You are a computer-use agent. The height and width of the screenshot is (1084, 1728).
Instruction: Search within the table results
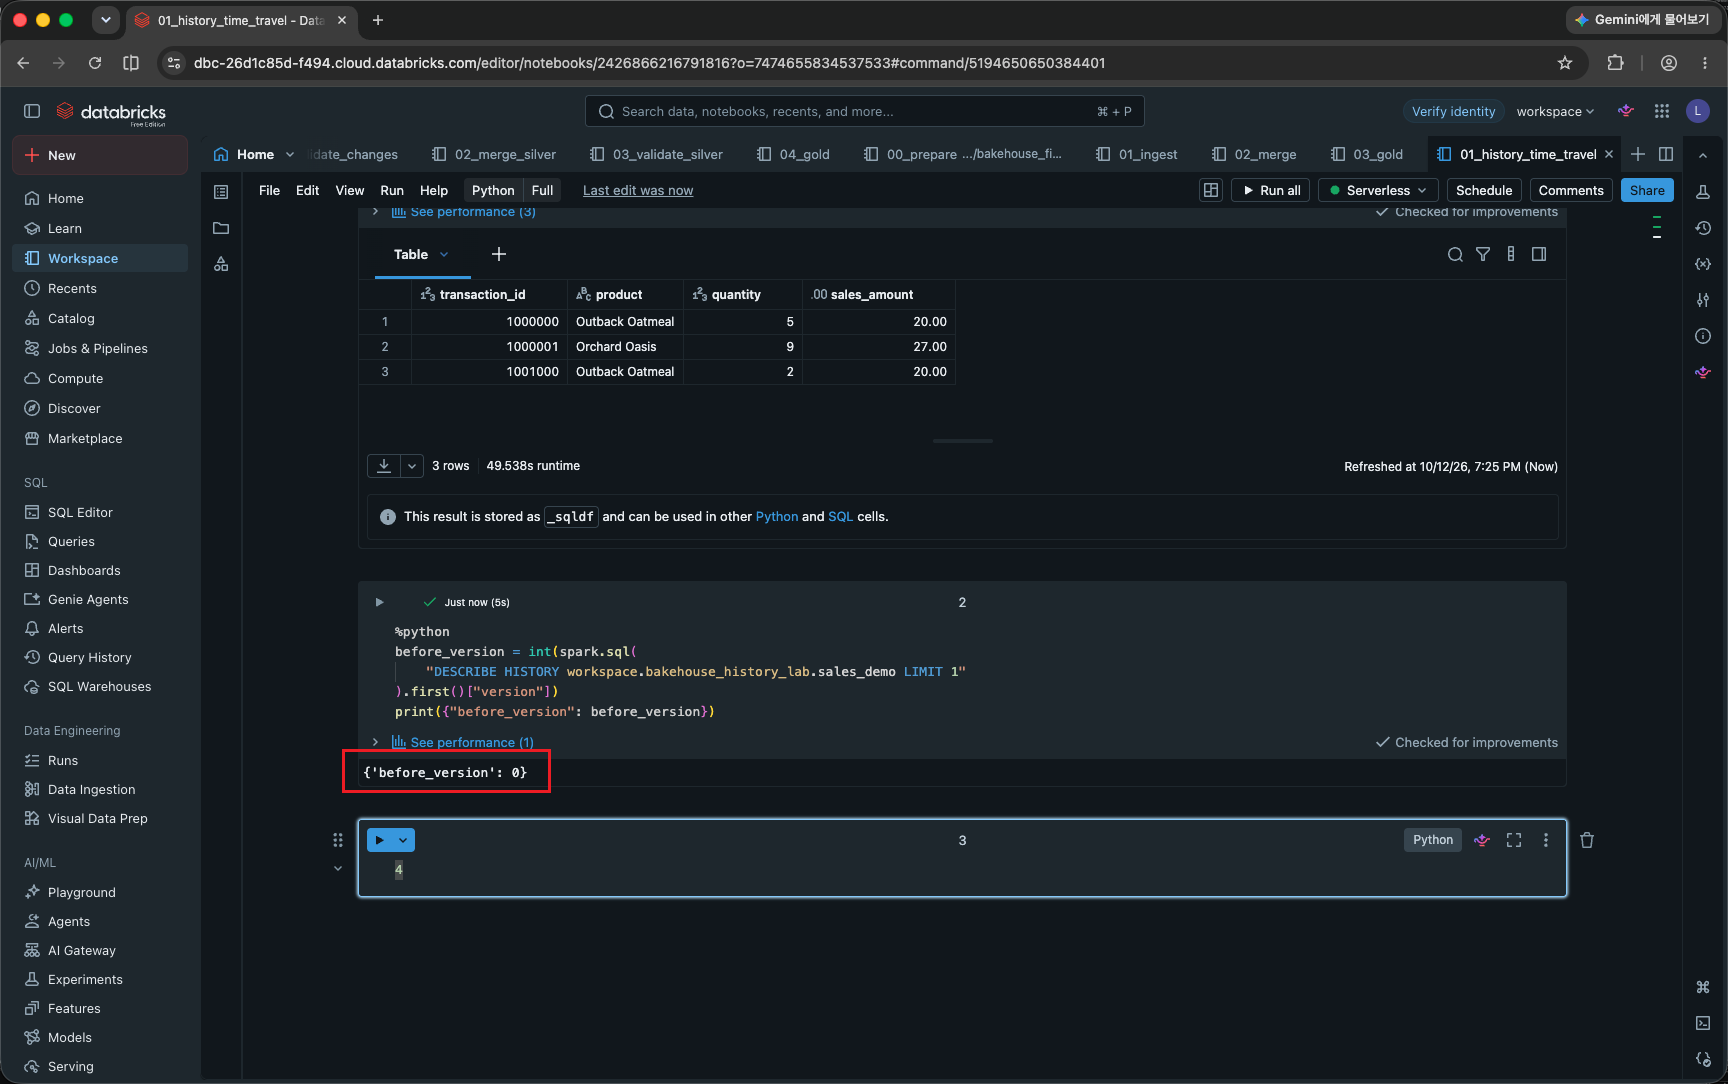point(1455,254)
